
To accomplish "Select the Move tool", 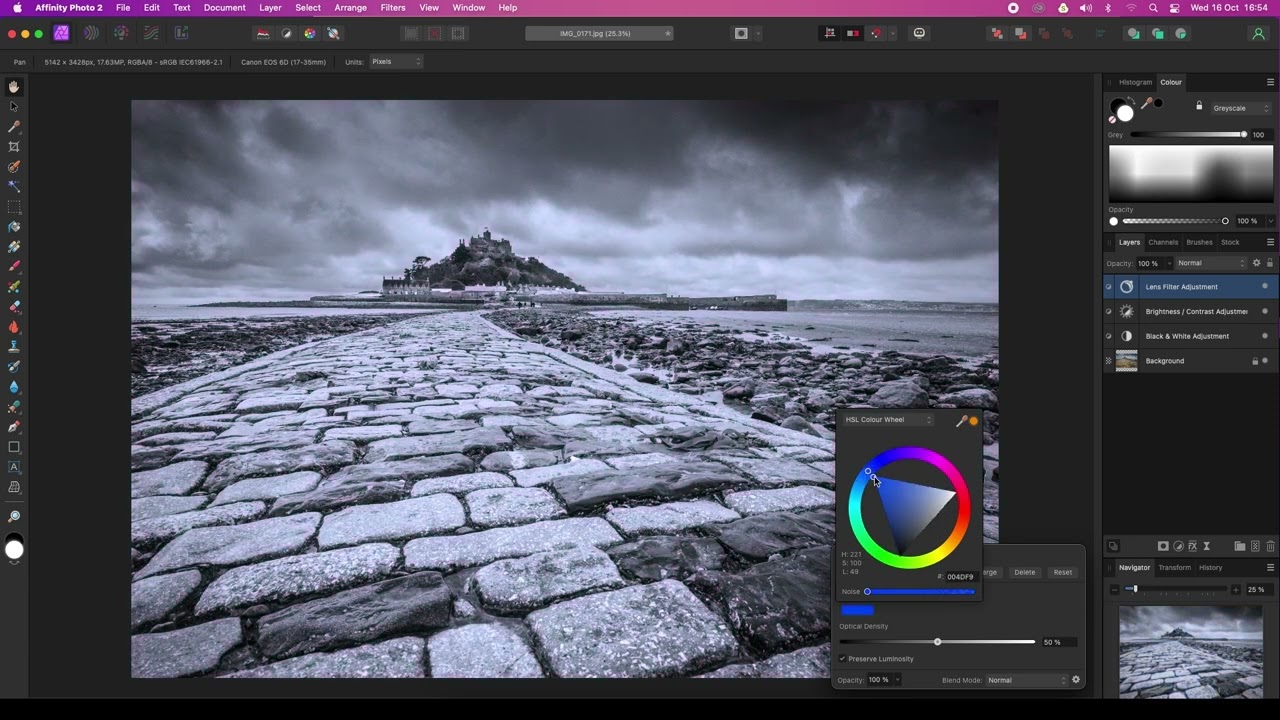I will coord(14,106).
